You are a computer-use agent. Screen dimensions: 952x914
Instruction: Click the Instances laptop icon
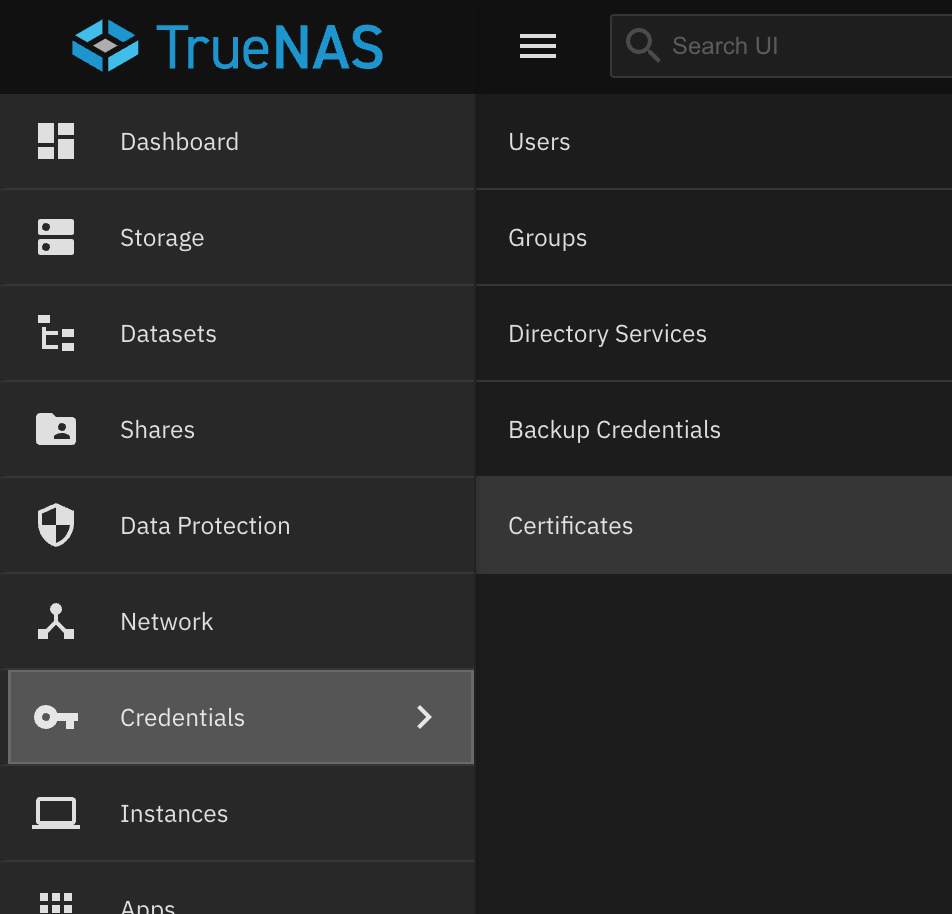pyautogui.click(x=56, y=813)
